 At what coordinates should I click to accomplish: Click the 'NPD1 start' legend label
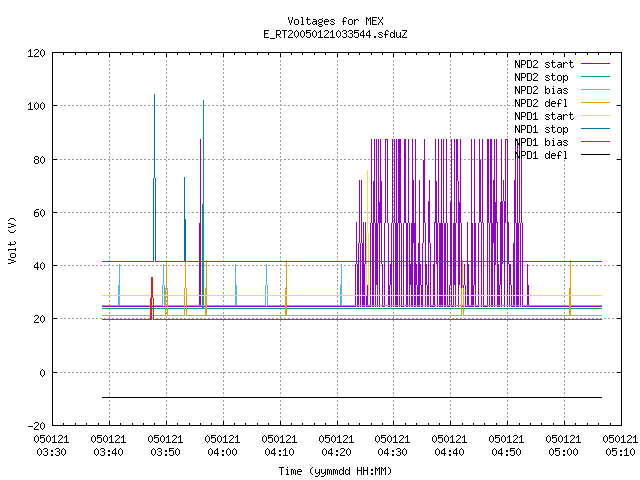click(544, 116)
